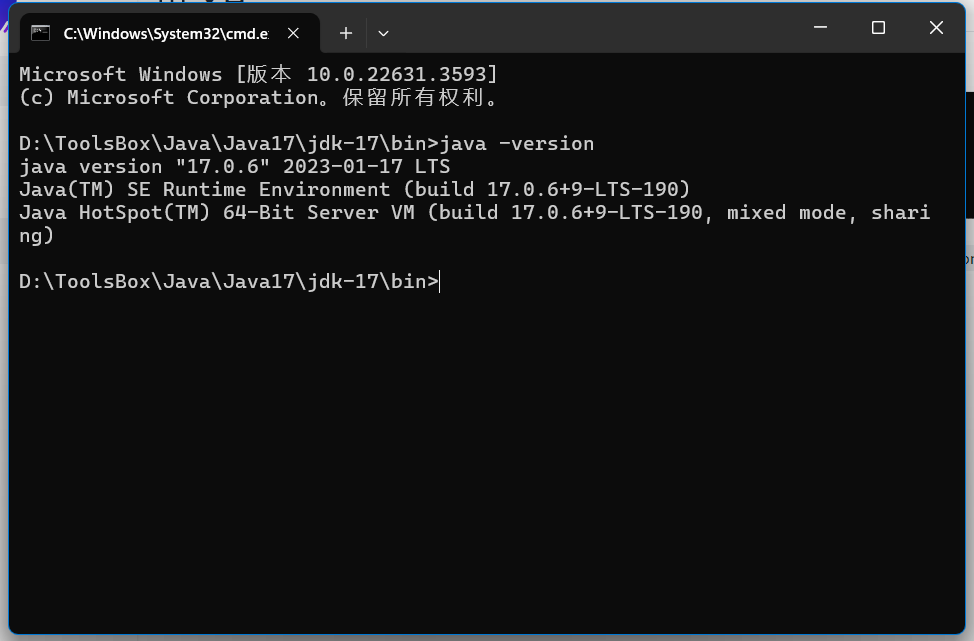974x641 pixels.
Task: Close the cmd.exe terminal tab
Action: (294, 33)
